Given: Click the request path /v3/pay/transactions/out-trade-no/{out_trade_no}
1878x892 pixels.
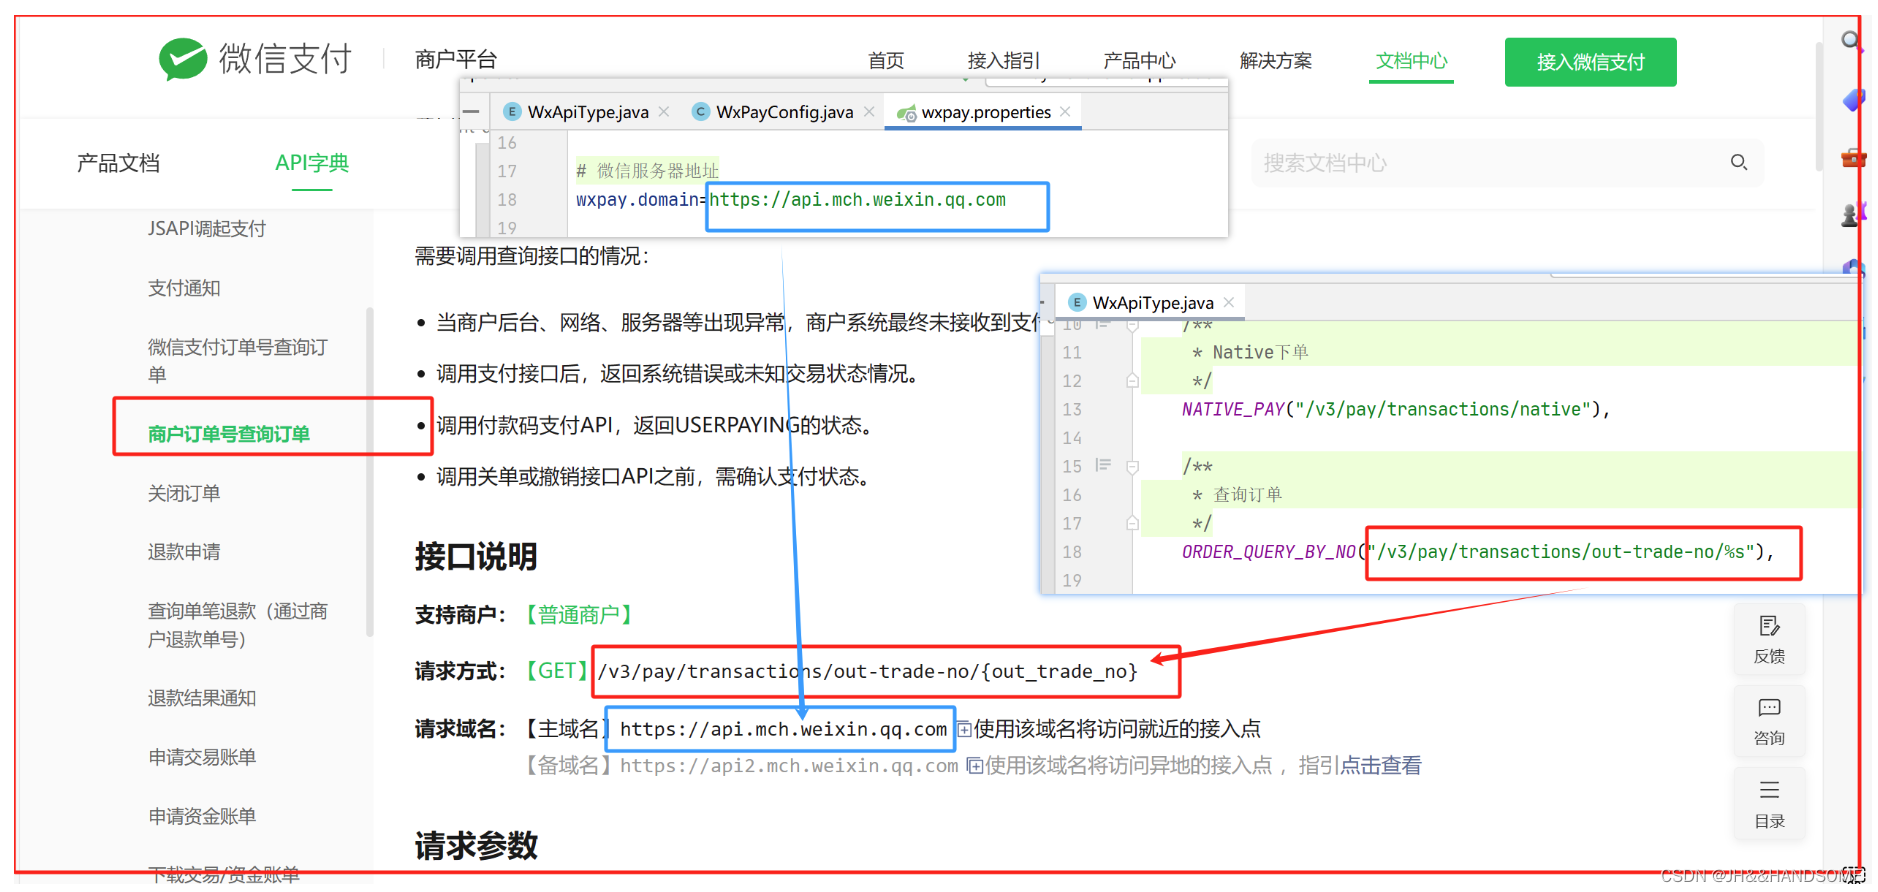Looking at the screenshot, I should 868,671.
